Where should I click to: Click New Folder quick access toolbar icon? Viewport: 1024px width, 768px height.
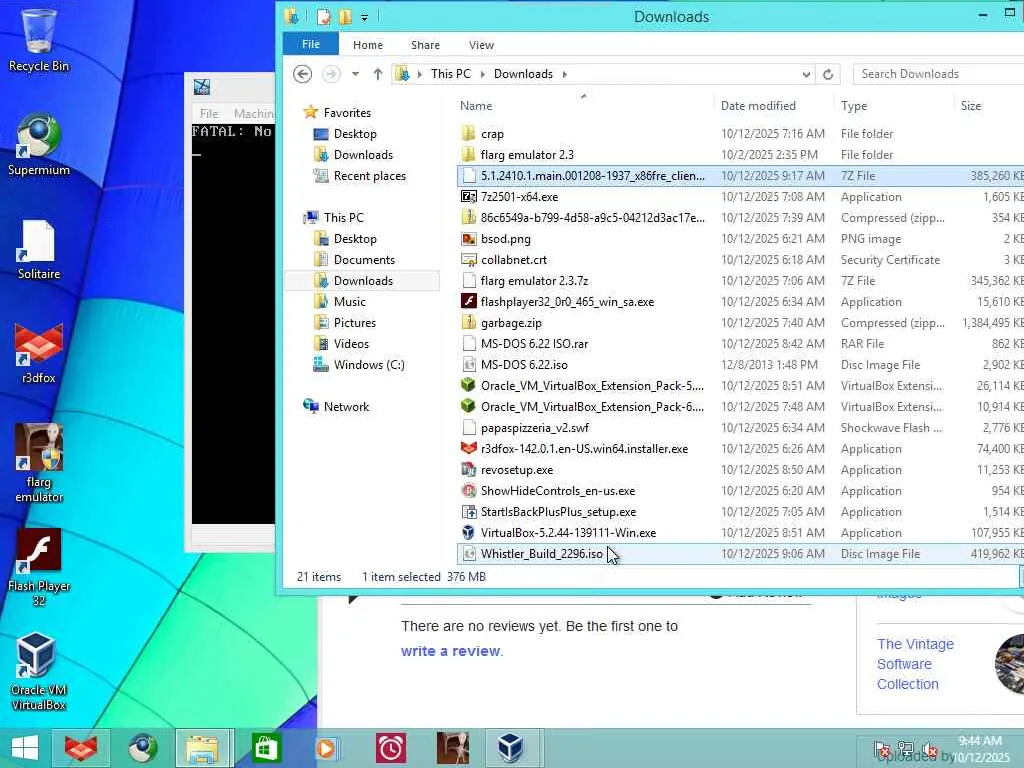click(345, 17)
